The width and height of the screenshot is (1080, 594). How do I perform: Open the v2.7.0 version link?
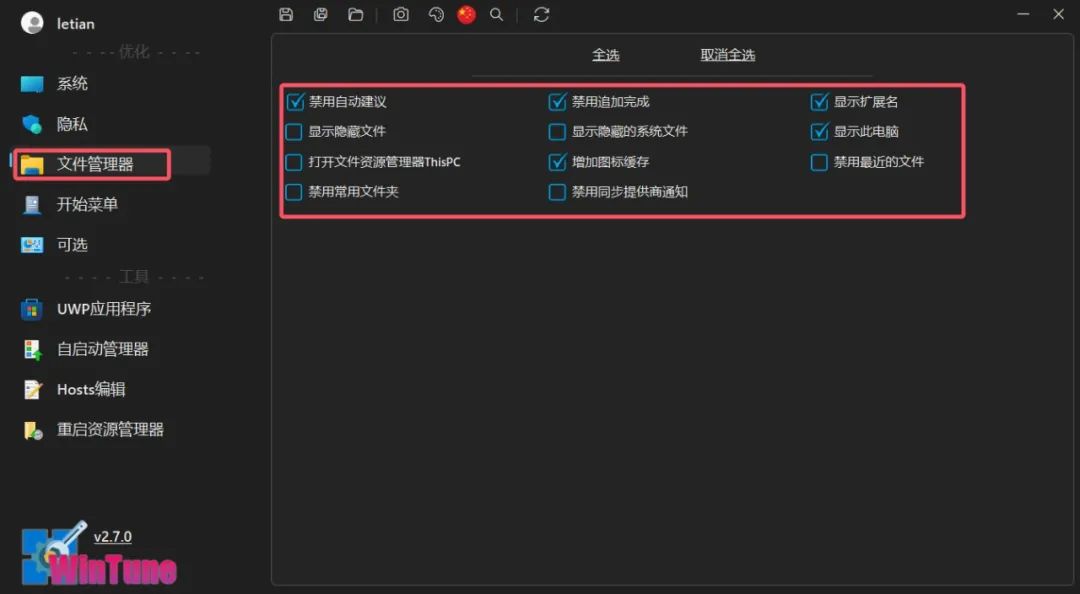113,537
